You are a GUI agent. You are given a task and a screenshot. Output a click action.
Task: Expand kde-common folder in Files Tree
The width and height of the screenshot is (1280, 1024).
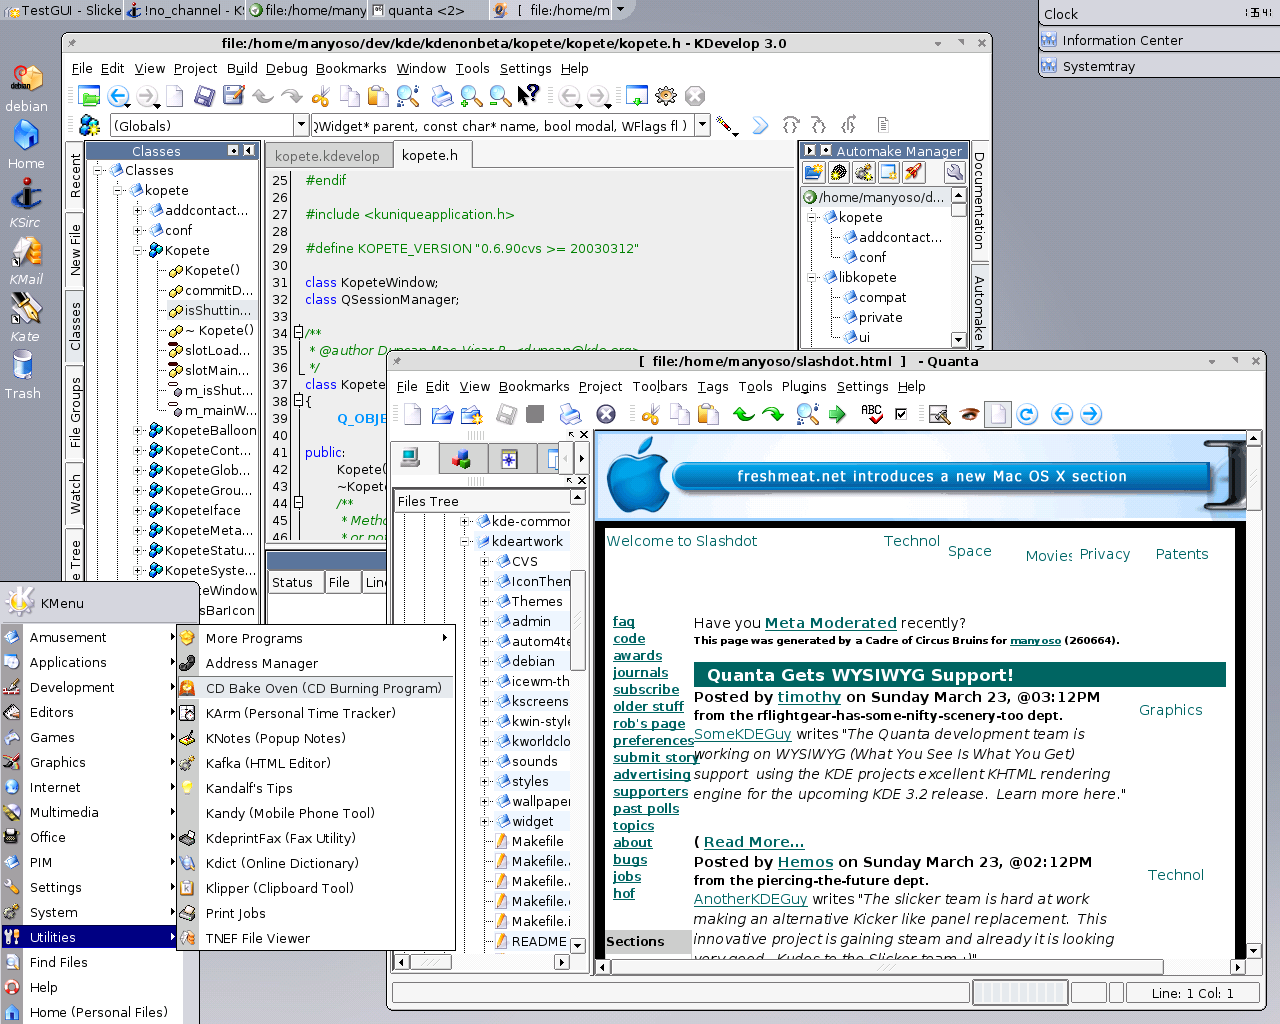click(466, 521)
